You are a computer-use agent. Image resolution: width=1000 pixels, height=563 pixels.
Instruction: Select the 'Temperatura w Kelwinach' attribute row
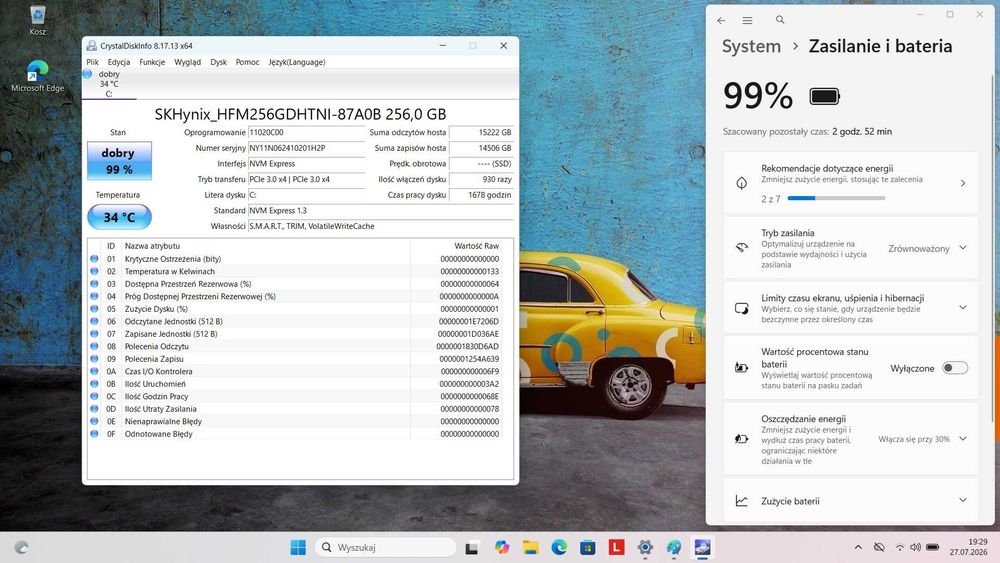pos(295,272)
